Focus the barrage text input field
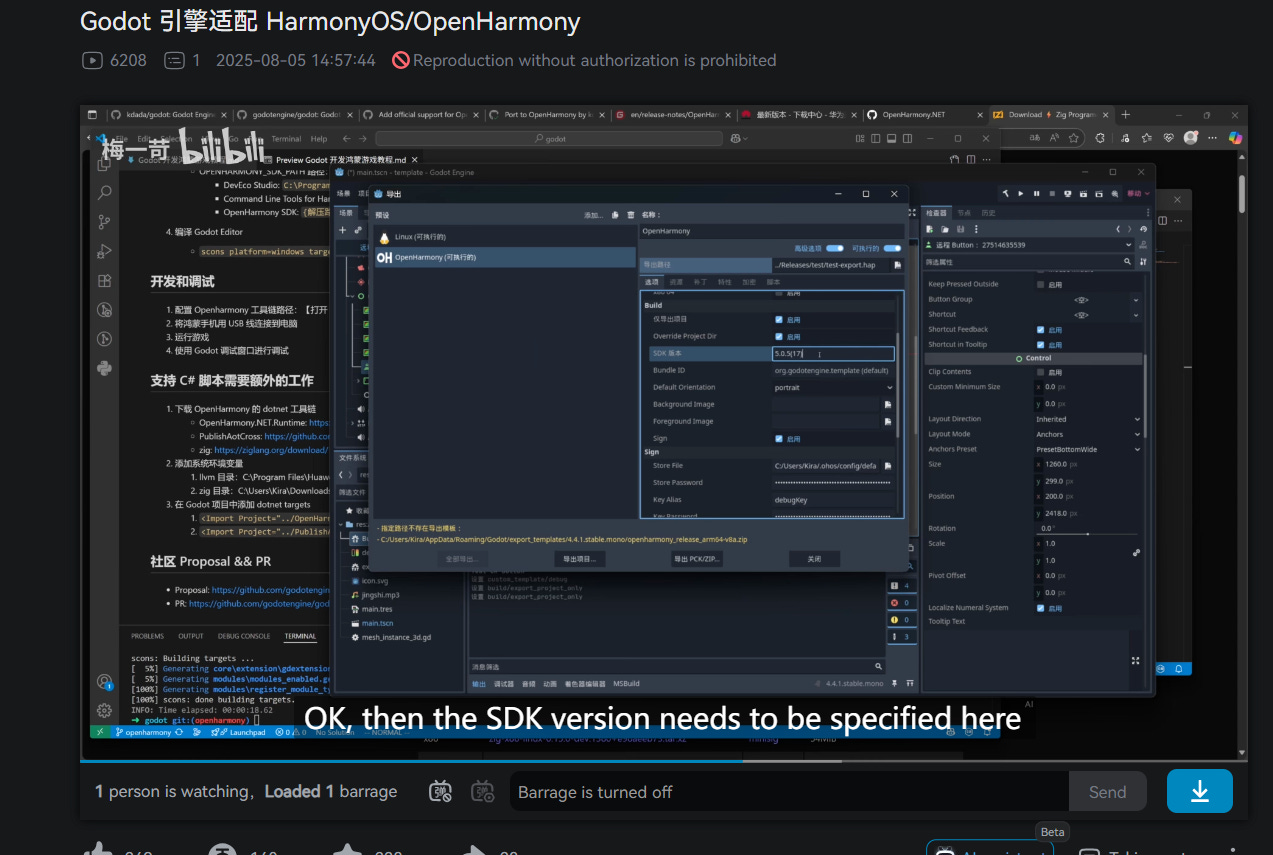Image resolution: width=1273 pixels, height=855 pixels. click(789, 791)
